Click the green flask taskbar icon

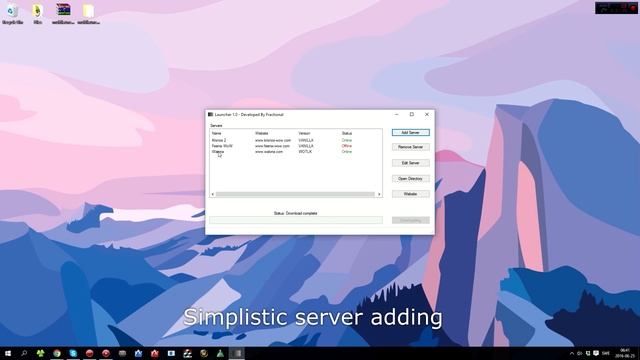point(220,353)
